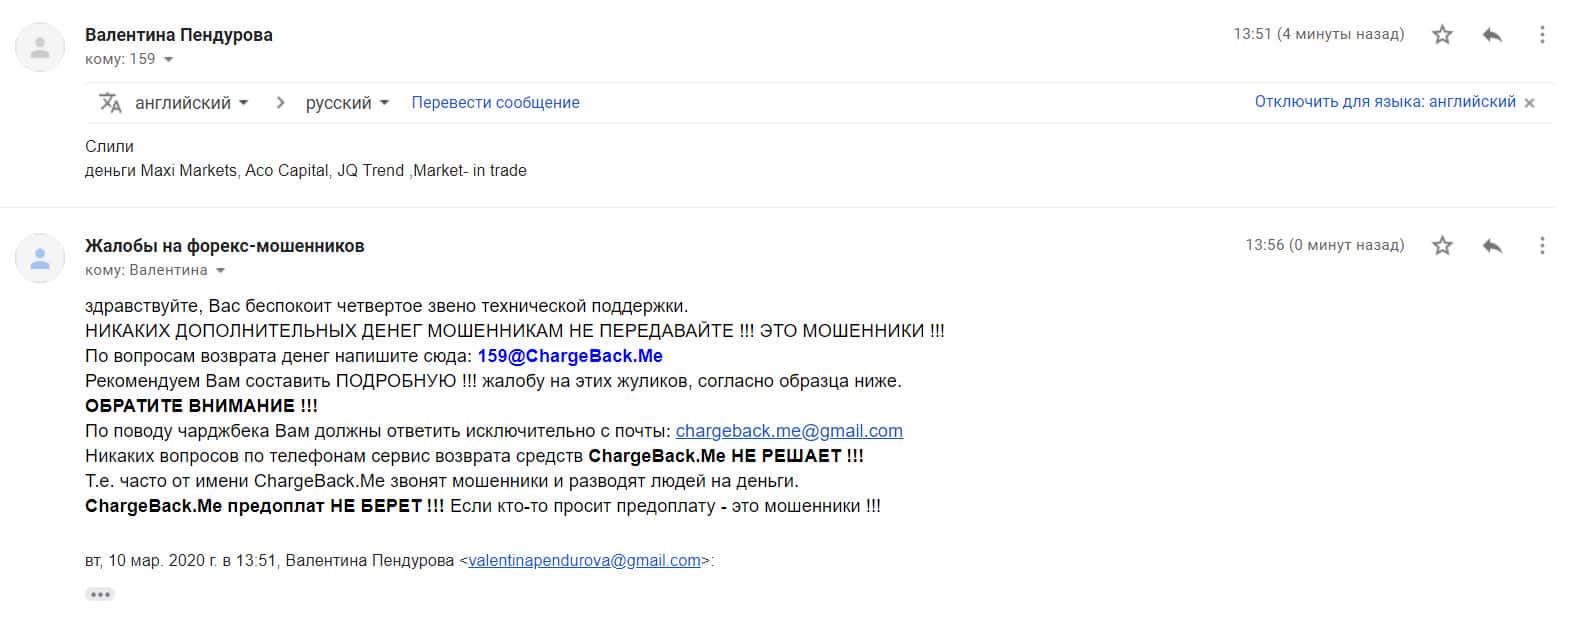The image size is (1573, 625).
Task: Open the 159@ChargeBack.Me email link
Action: click(x=570, y=356)
